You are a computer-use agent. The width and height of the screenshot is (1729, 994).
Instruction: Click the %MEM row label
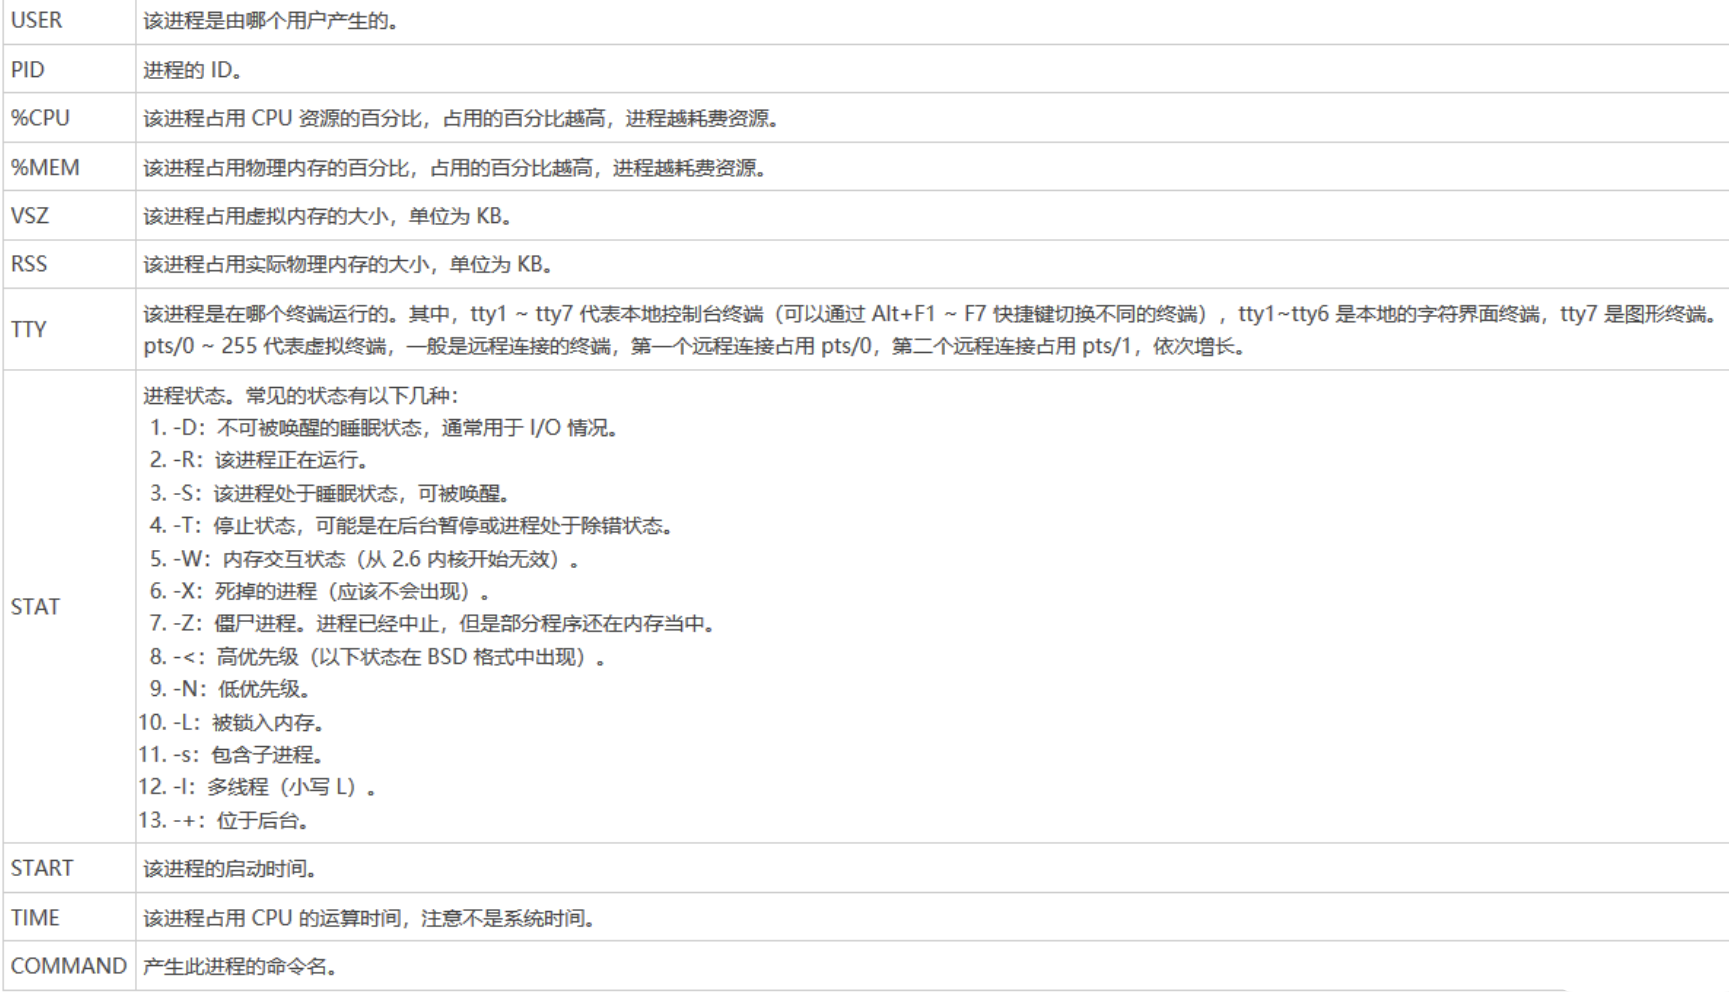(x=45, y=167)
